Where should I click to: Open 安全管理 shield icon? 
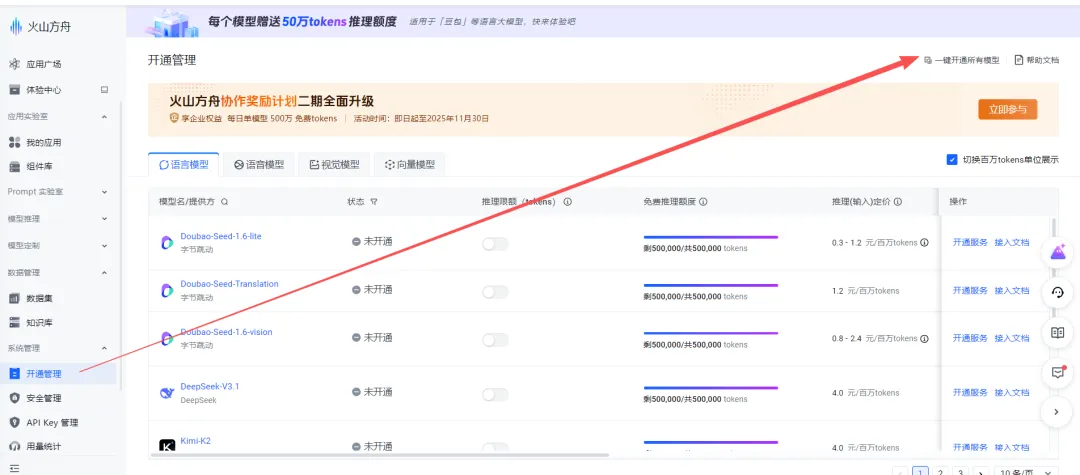coord(14,398)
